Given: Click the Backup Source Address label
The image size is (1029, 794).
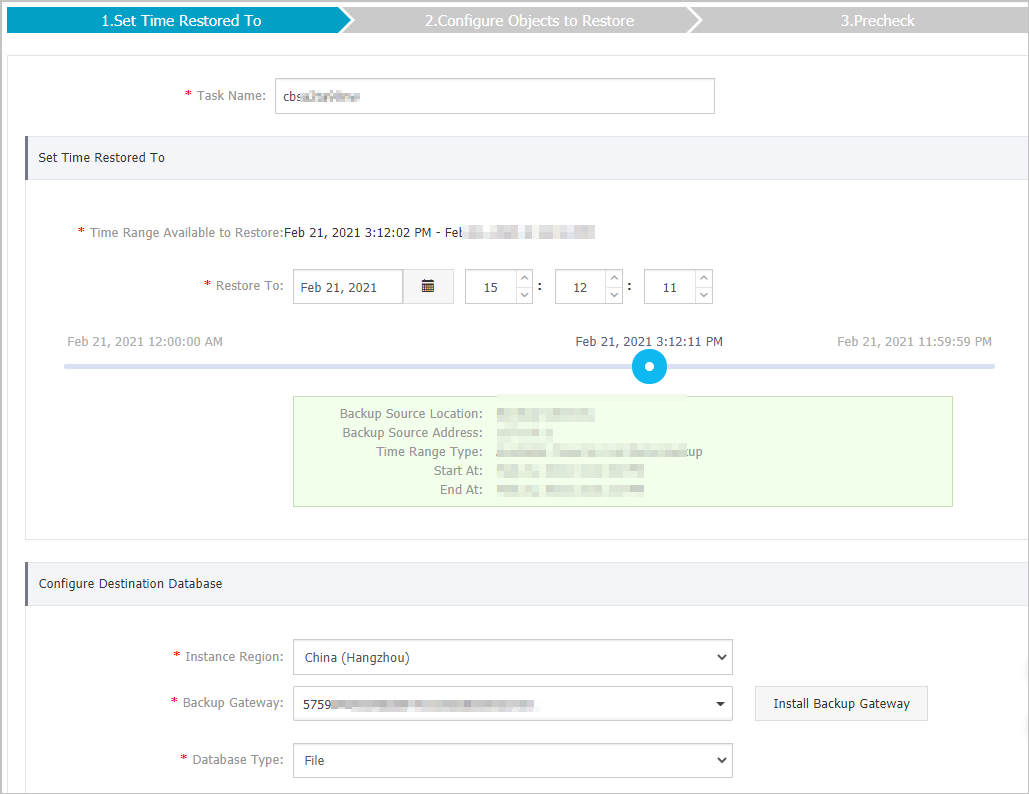Looking at the screenshot, I should pyautogui.click(x=412, y=432).
